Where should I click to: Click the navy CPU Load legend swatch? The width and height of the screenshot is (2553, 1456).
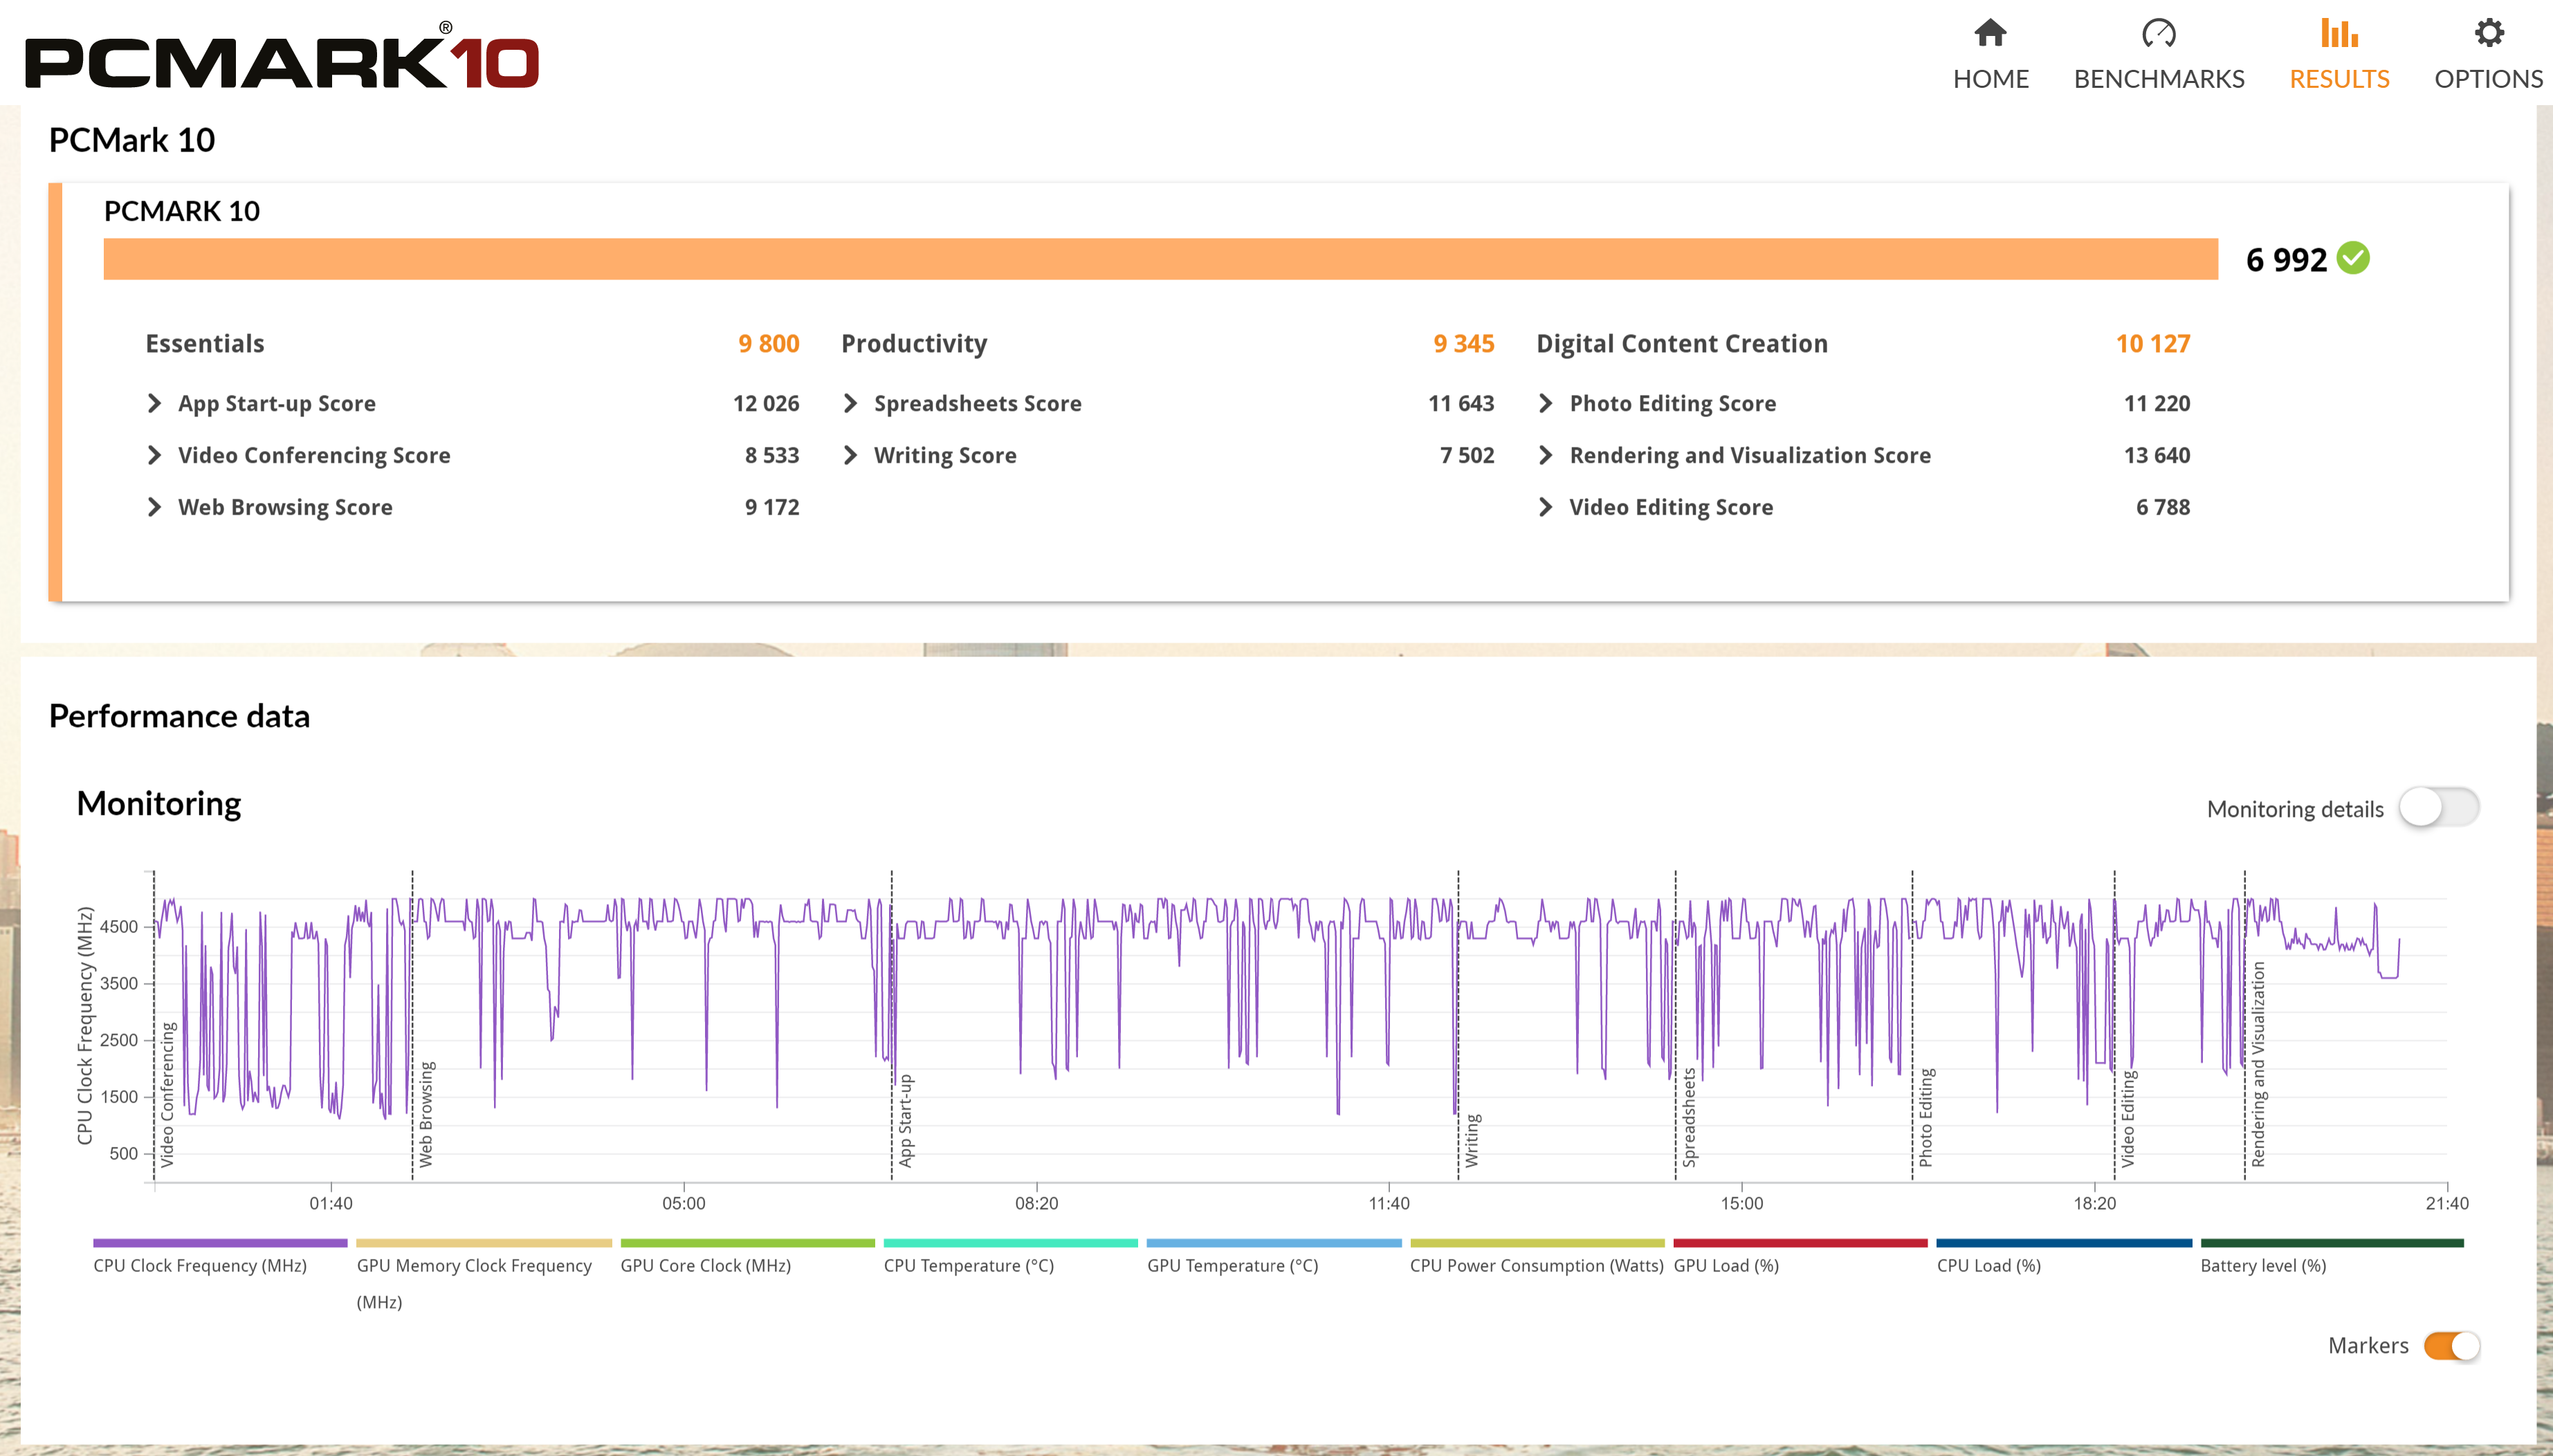pos(2064,1243)
